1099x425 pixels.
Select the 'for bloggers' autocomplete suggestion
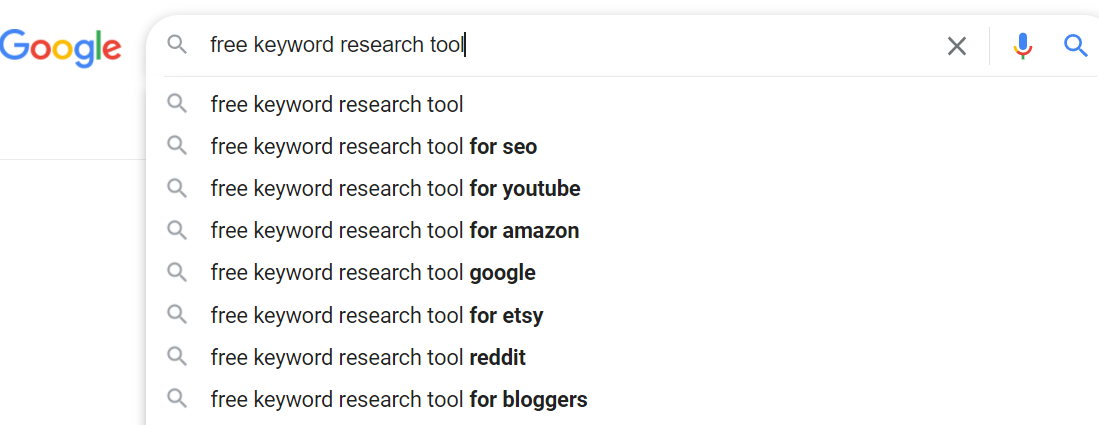[x=398, y=400]
